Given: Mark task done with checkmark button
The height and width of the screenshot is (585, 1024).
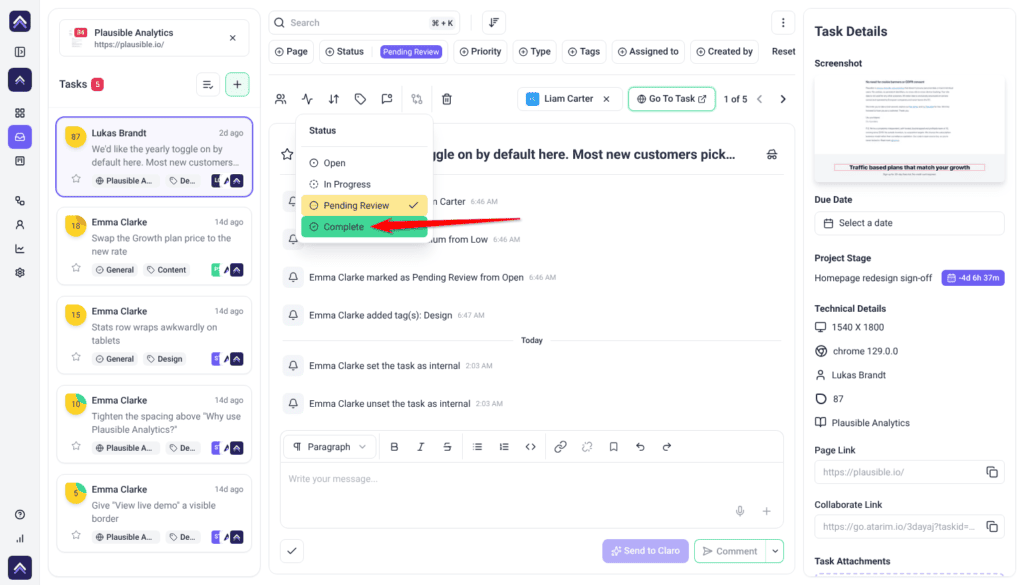Looking at the screenshot, I should pyautogui.click(x=292, y=551).
